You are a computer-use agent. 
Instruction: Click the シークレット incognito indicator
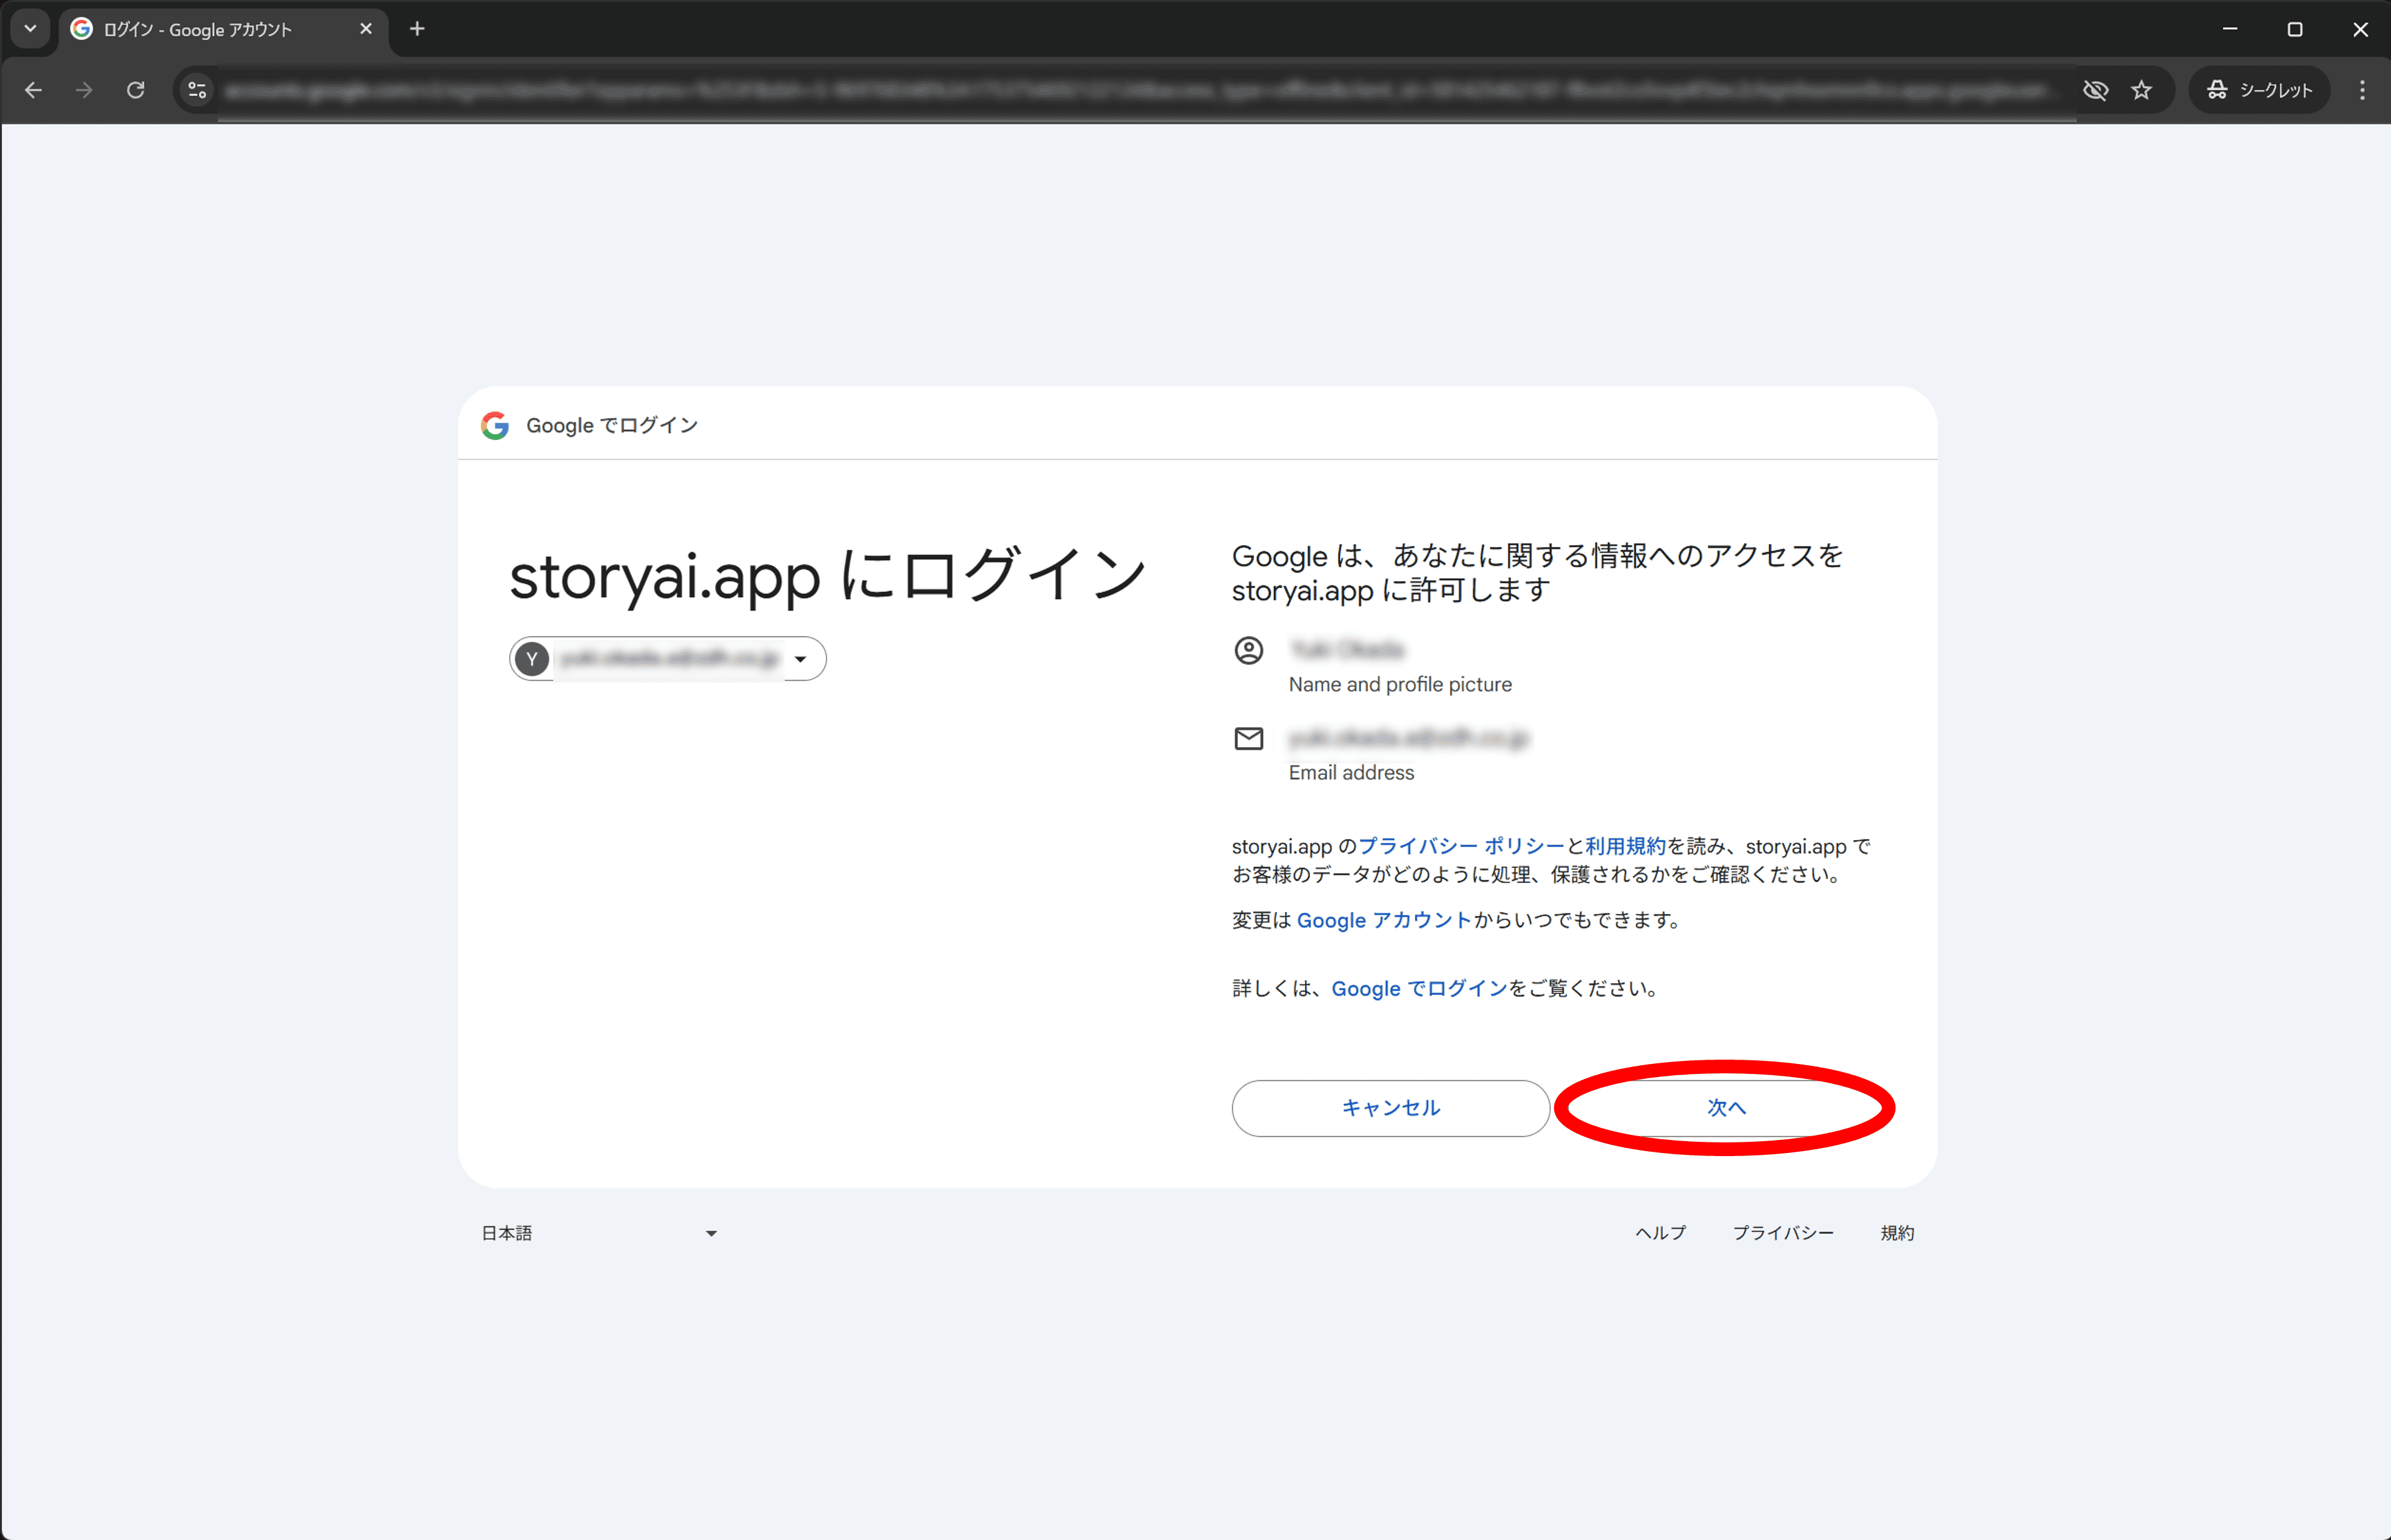point(2260,90)
